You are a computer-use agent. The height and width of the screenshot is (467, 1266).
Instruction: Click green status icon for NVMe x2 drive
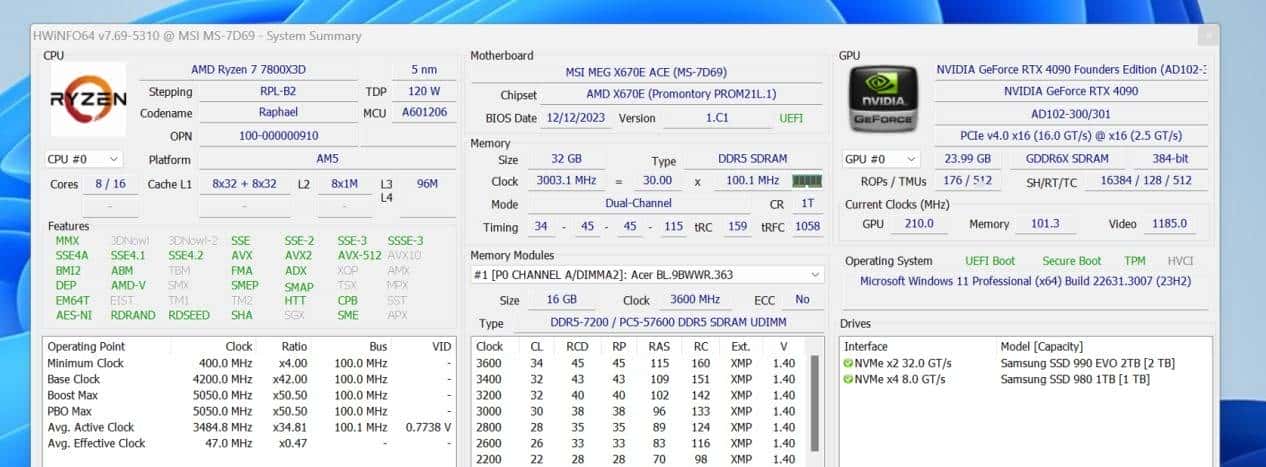pyautogui.click(x=848, y=363)
